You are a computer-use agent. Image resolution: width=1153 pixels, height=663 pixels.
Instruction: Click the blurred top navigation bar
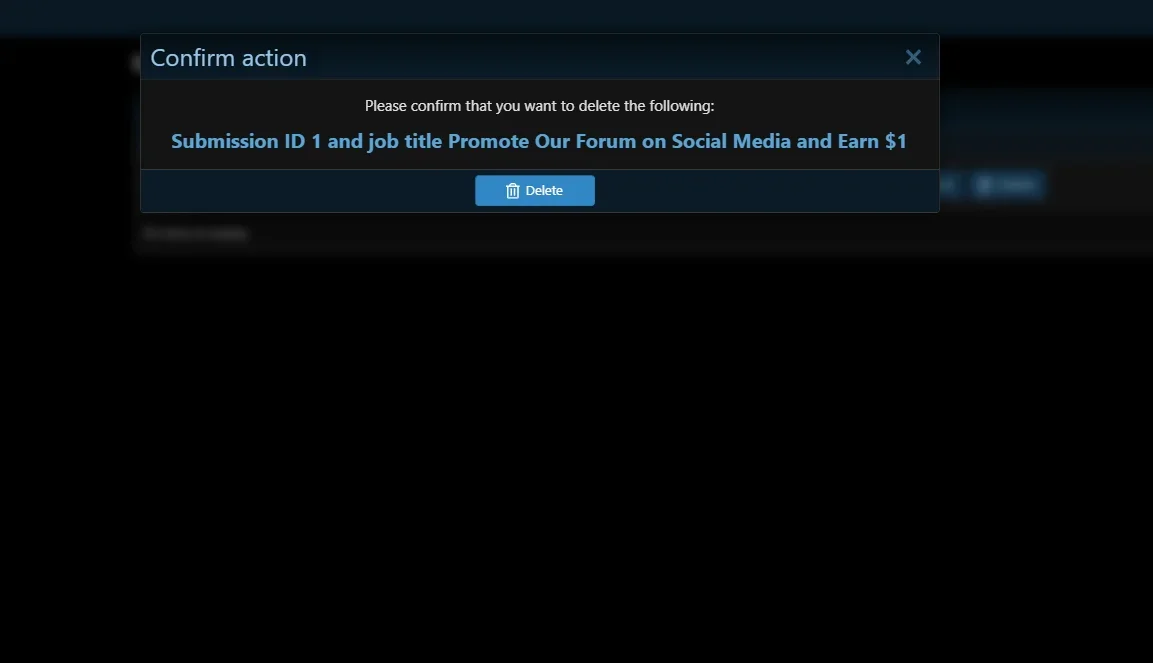tap(576, 16)
